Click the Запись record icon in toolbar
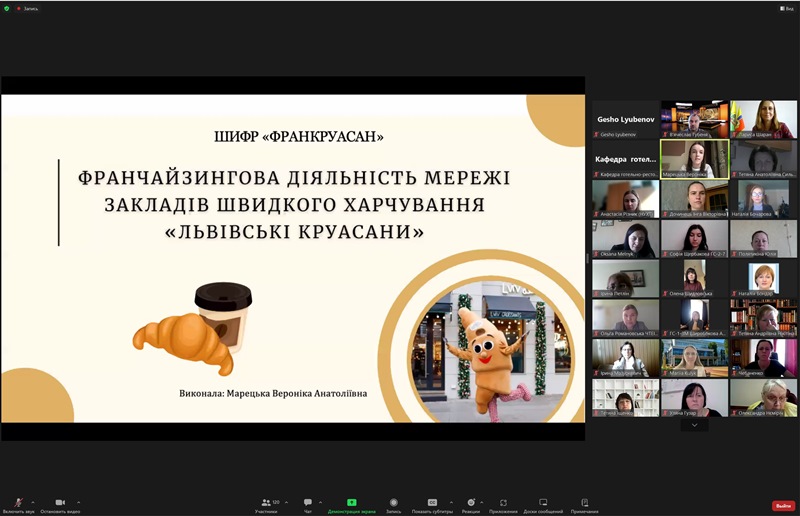This screenshot has width=800, height=516. (394, 503)
